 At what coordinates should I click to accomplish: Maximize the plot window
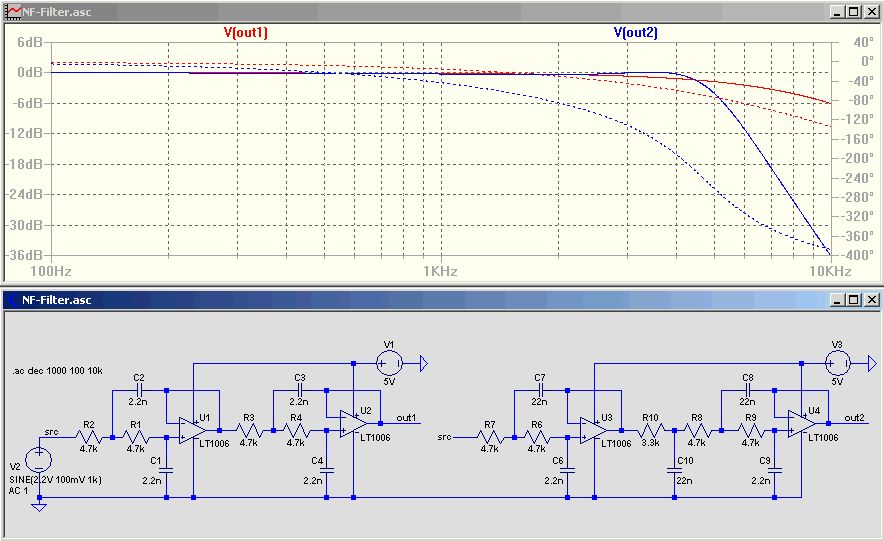click(854, 11)
